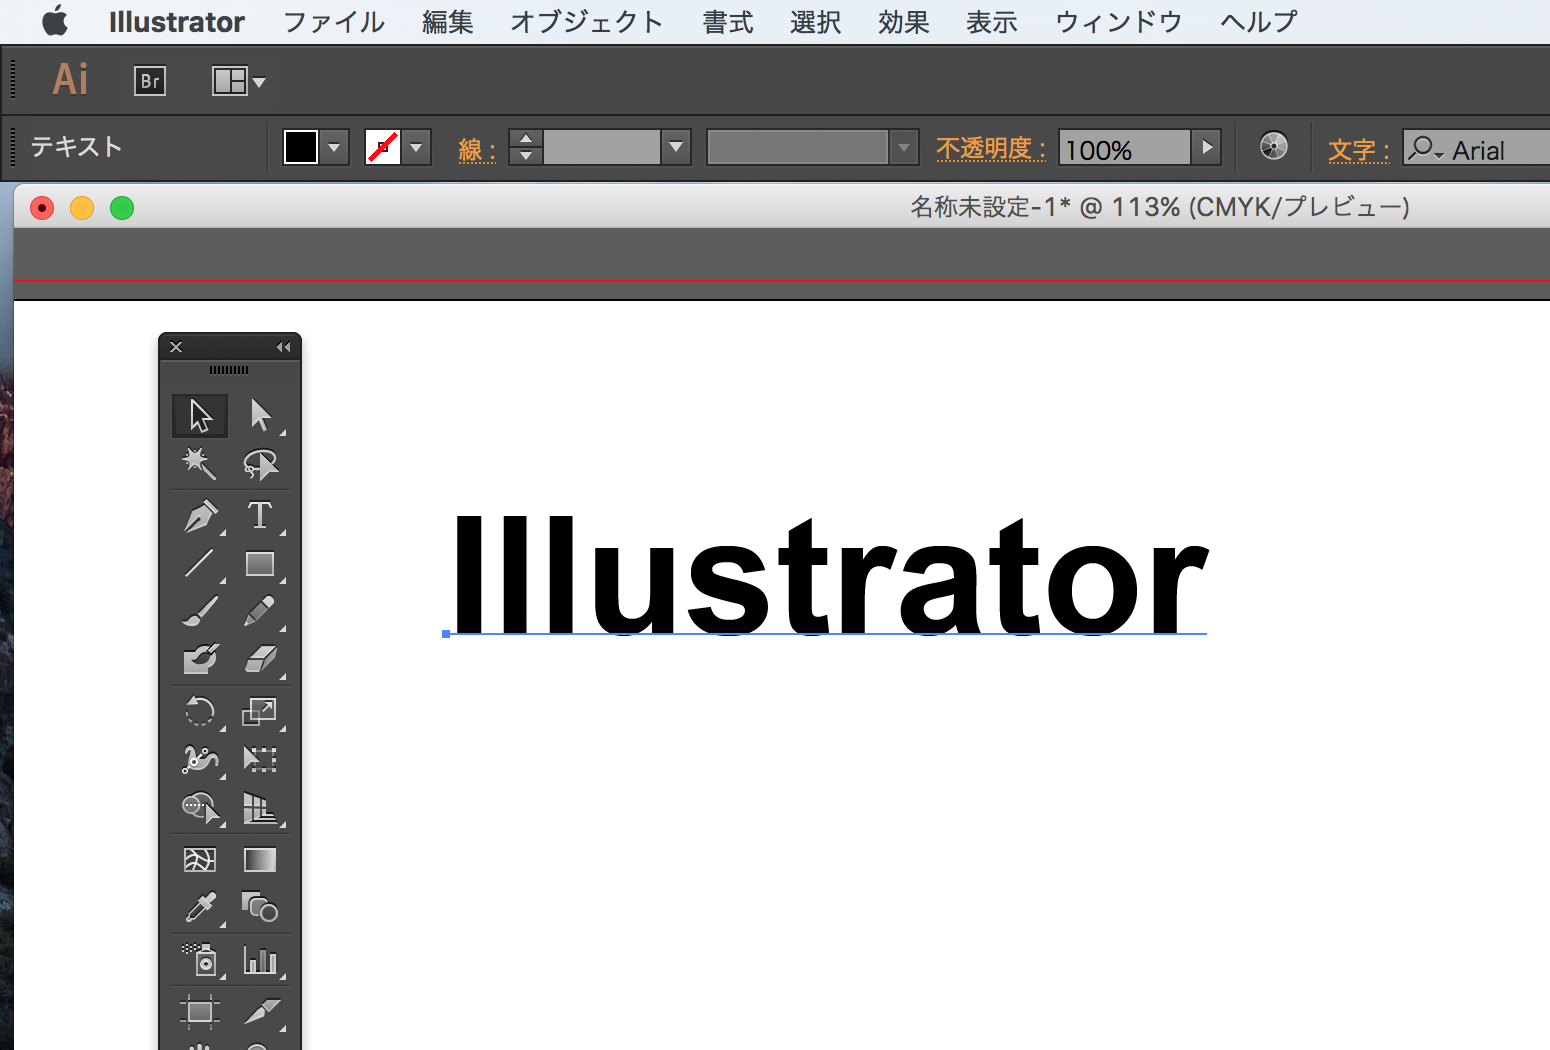The image size is (1550, 1050).
Task: Adjust stroke weight with stepper arrows
Action: click(x=526, y=148)
